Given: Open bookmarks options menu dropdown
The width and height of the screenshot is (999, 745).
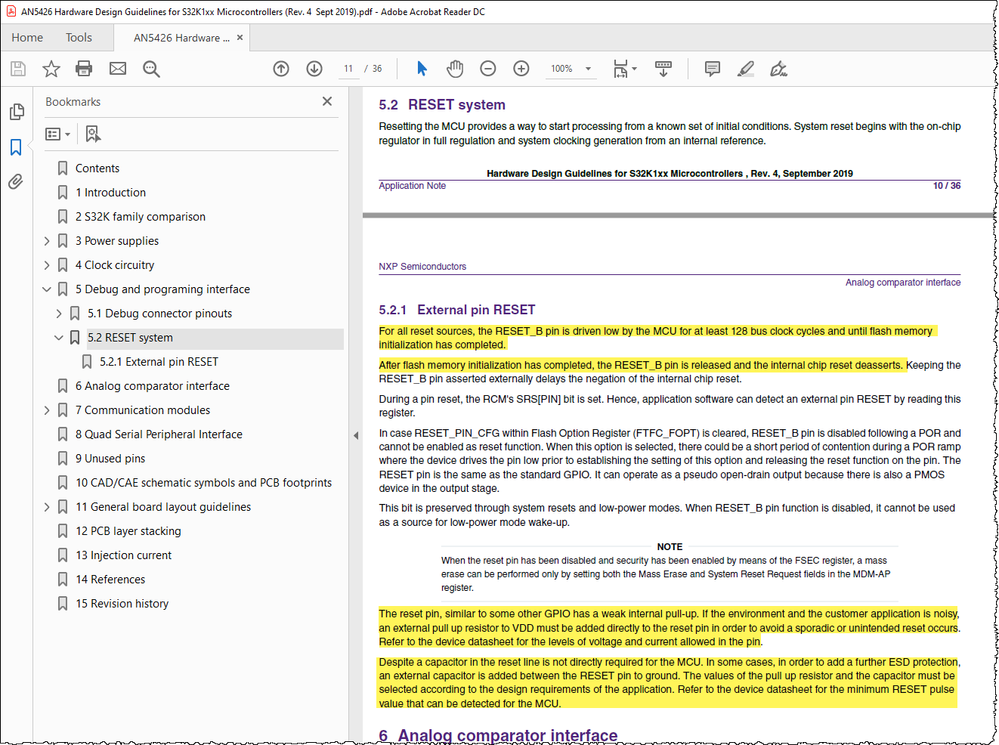Looking at the screenshot, I should [57, 134].
